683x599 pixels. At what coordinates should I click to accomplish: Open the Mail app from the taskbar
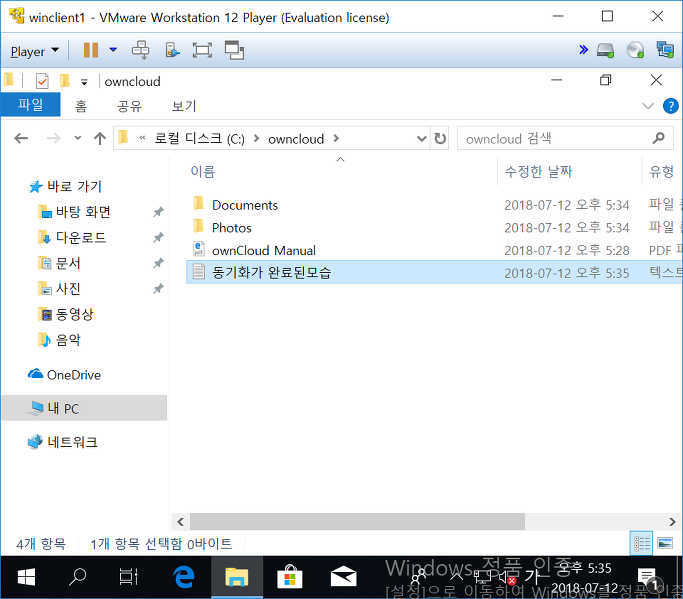click(x=343, y=578)
